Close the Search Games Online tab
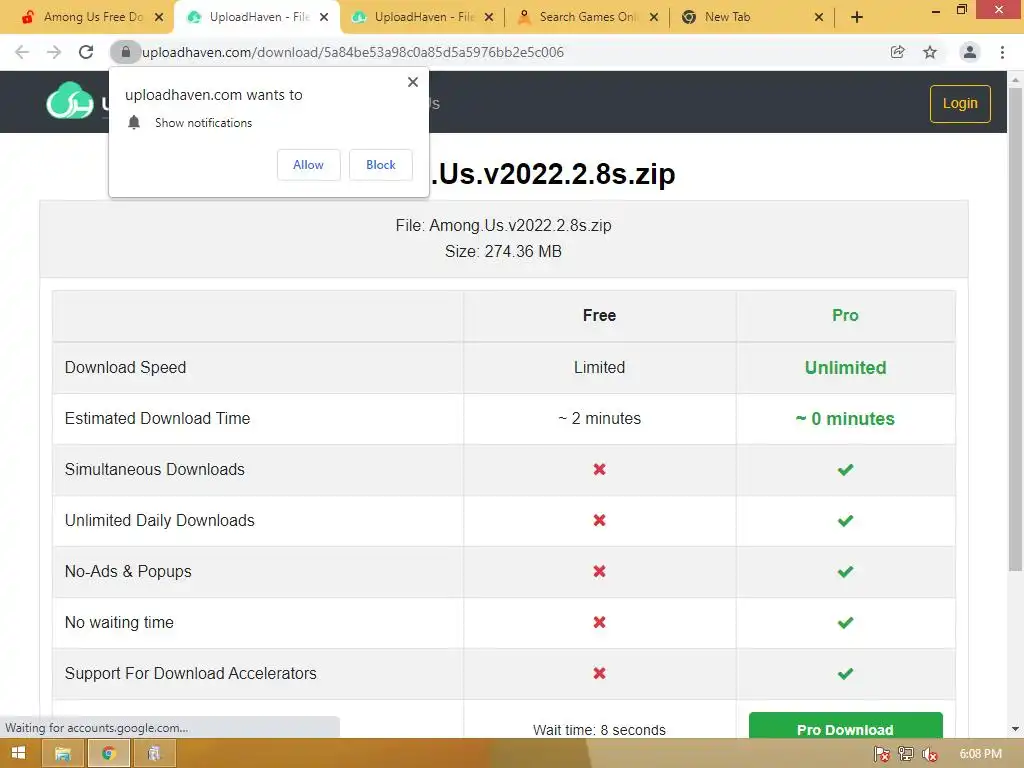This screenshot has height=768, width=1024. [x=654, y=18]
